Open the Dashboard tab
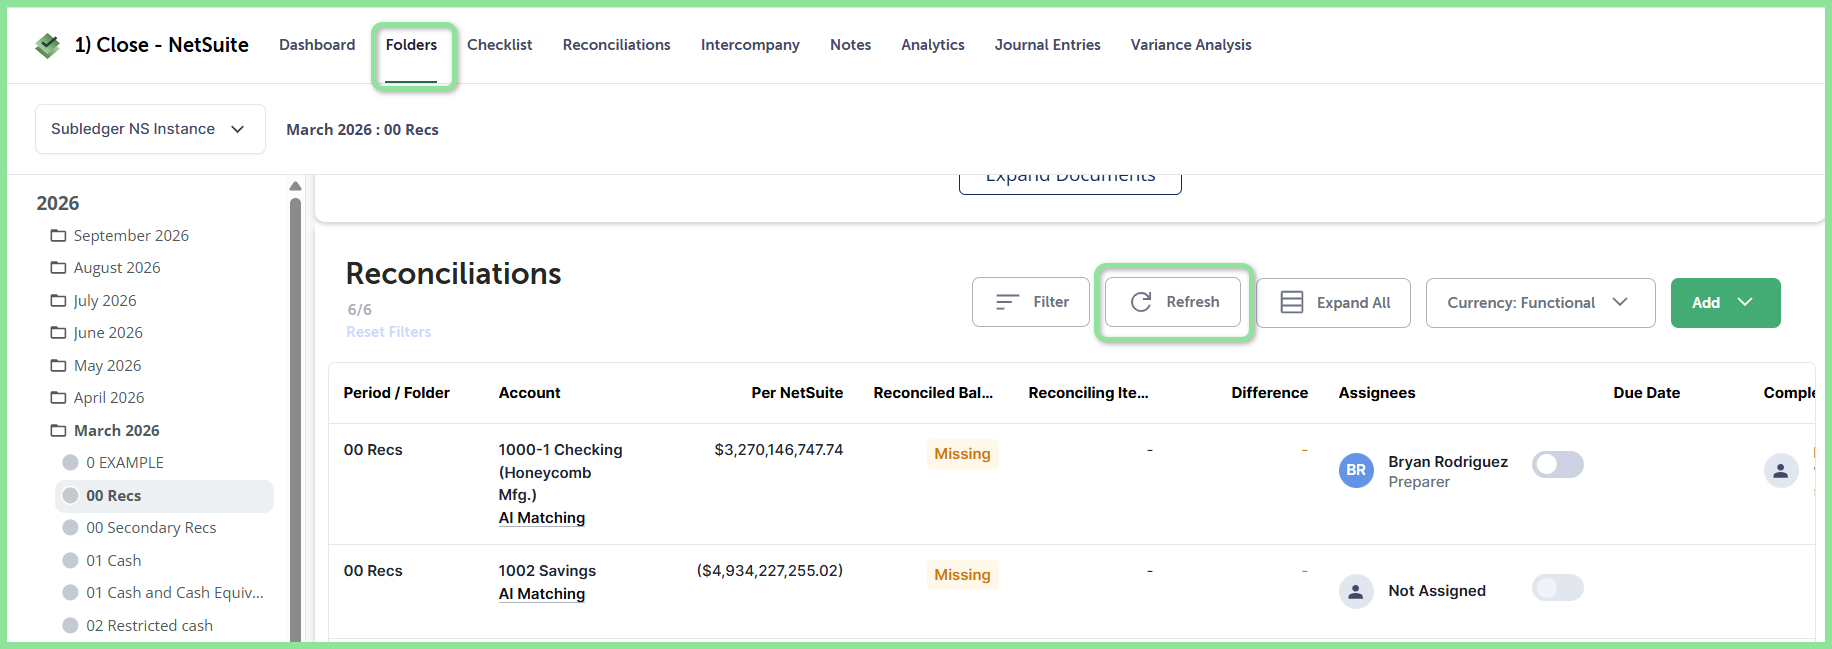The height and width of the screenshot is (649, 1832). point(317,45)
